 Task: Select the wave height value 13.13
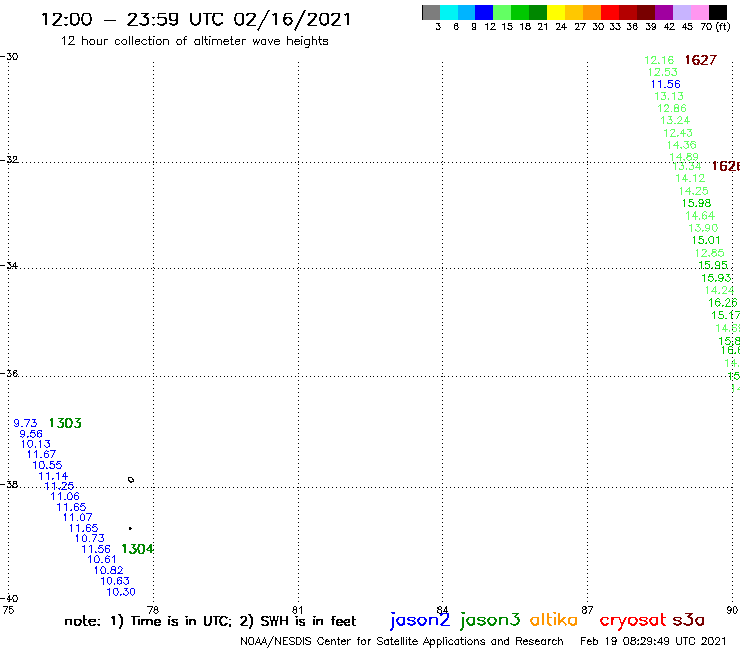click(669, 96)
